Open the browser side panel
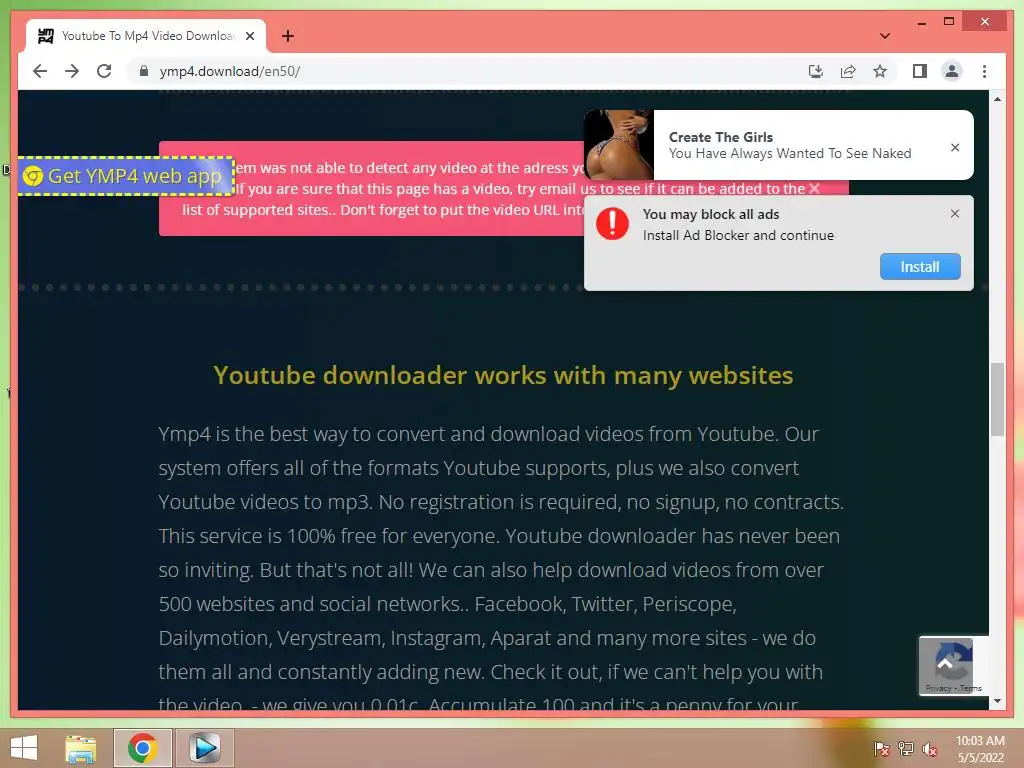 point(920,71)
